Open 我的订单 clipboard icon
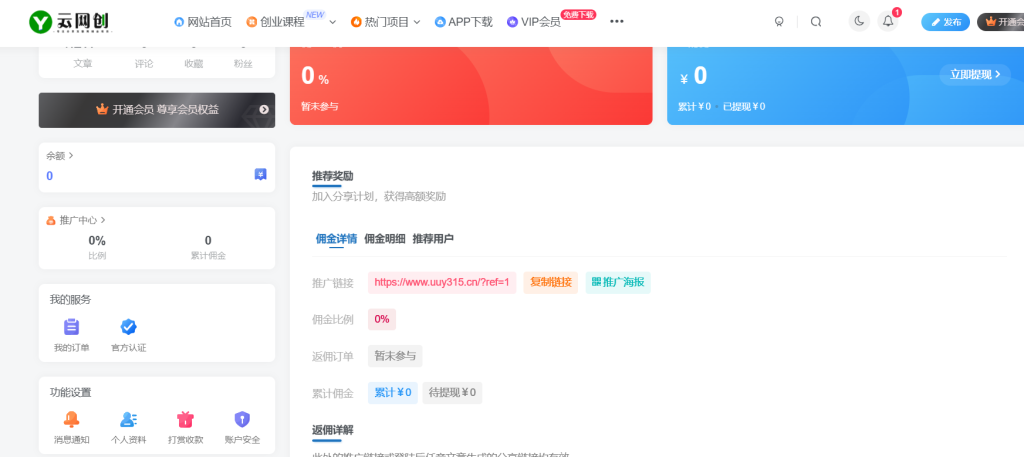Viewport: 1024px width, 457px height. 71,327
